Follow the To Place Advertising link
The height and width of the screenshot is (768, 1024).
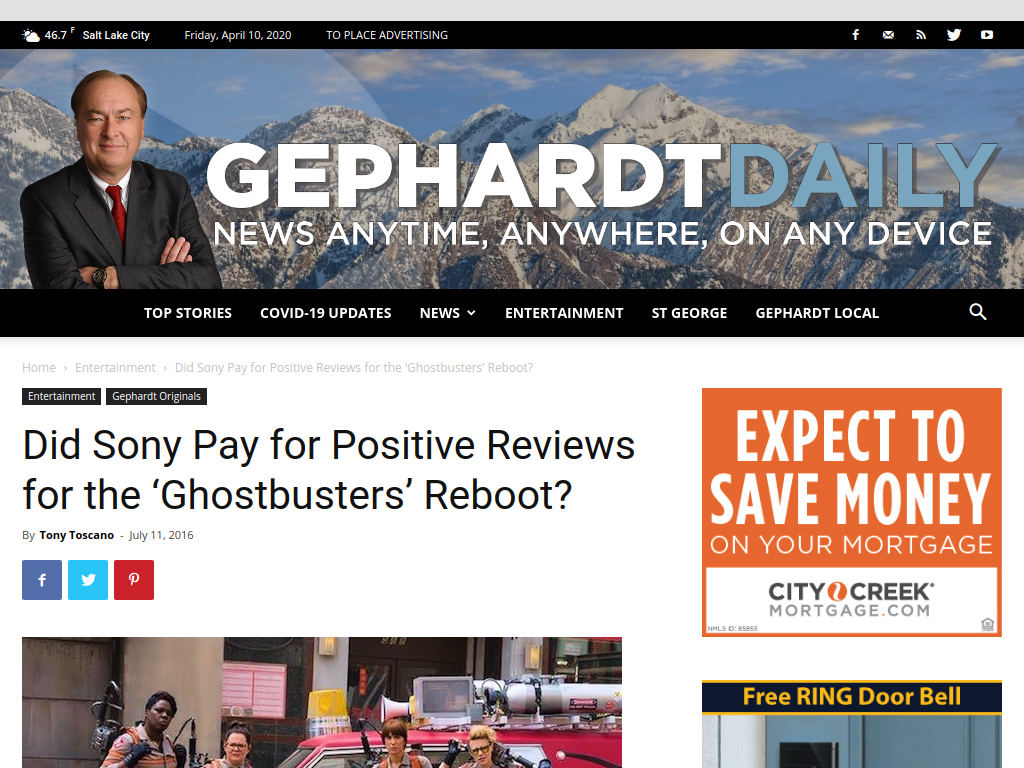pyautogui.click(x=387, y=35)
